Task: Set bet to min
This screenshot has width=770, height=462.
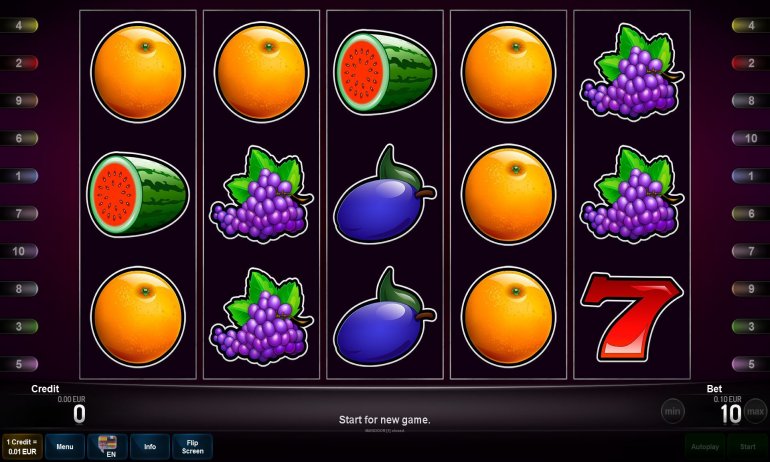Action: (x=672, y=411)
